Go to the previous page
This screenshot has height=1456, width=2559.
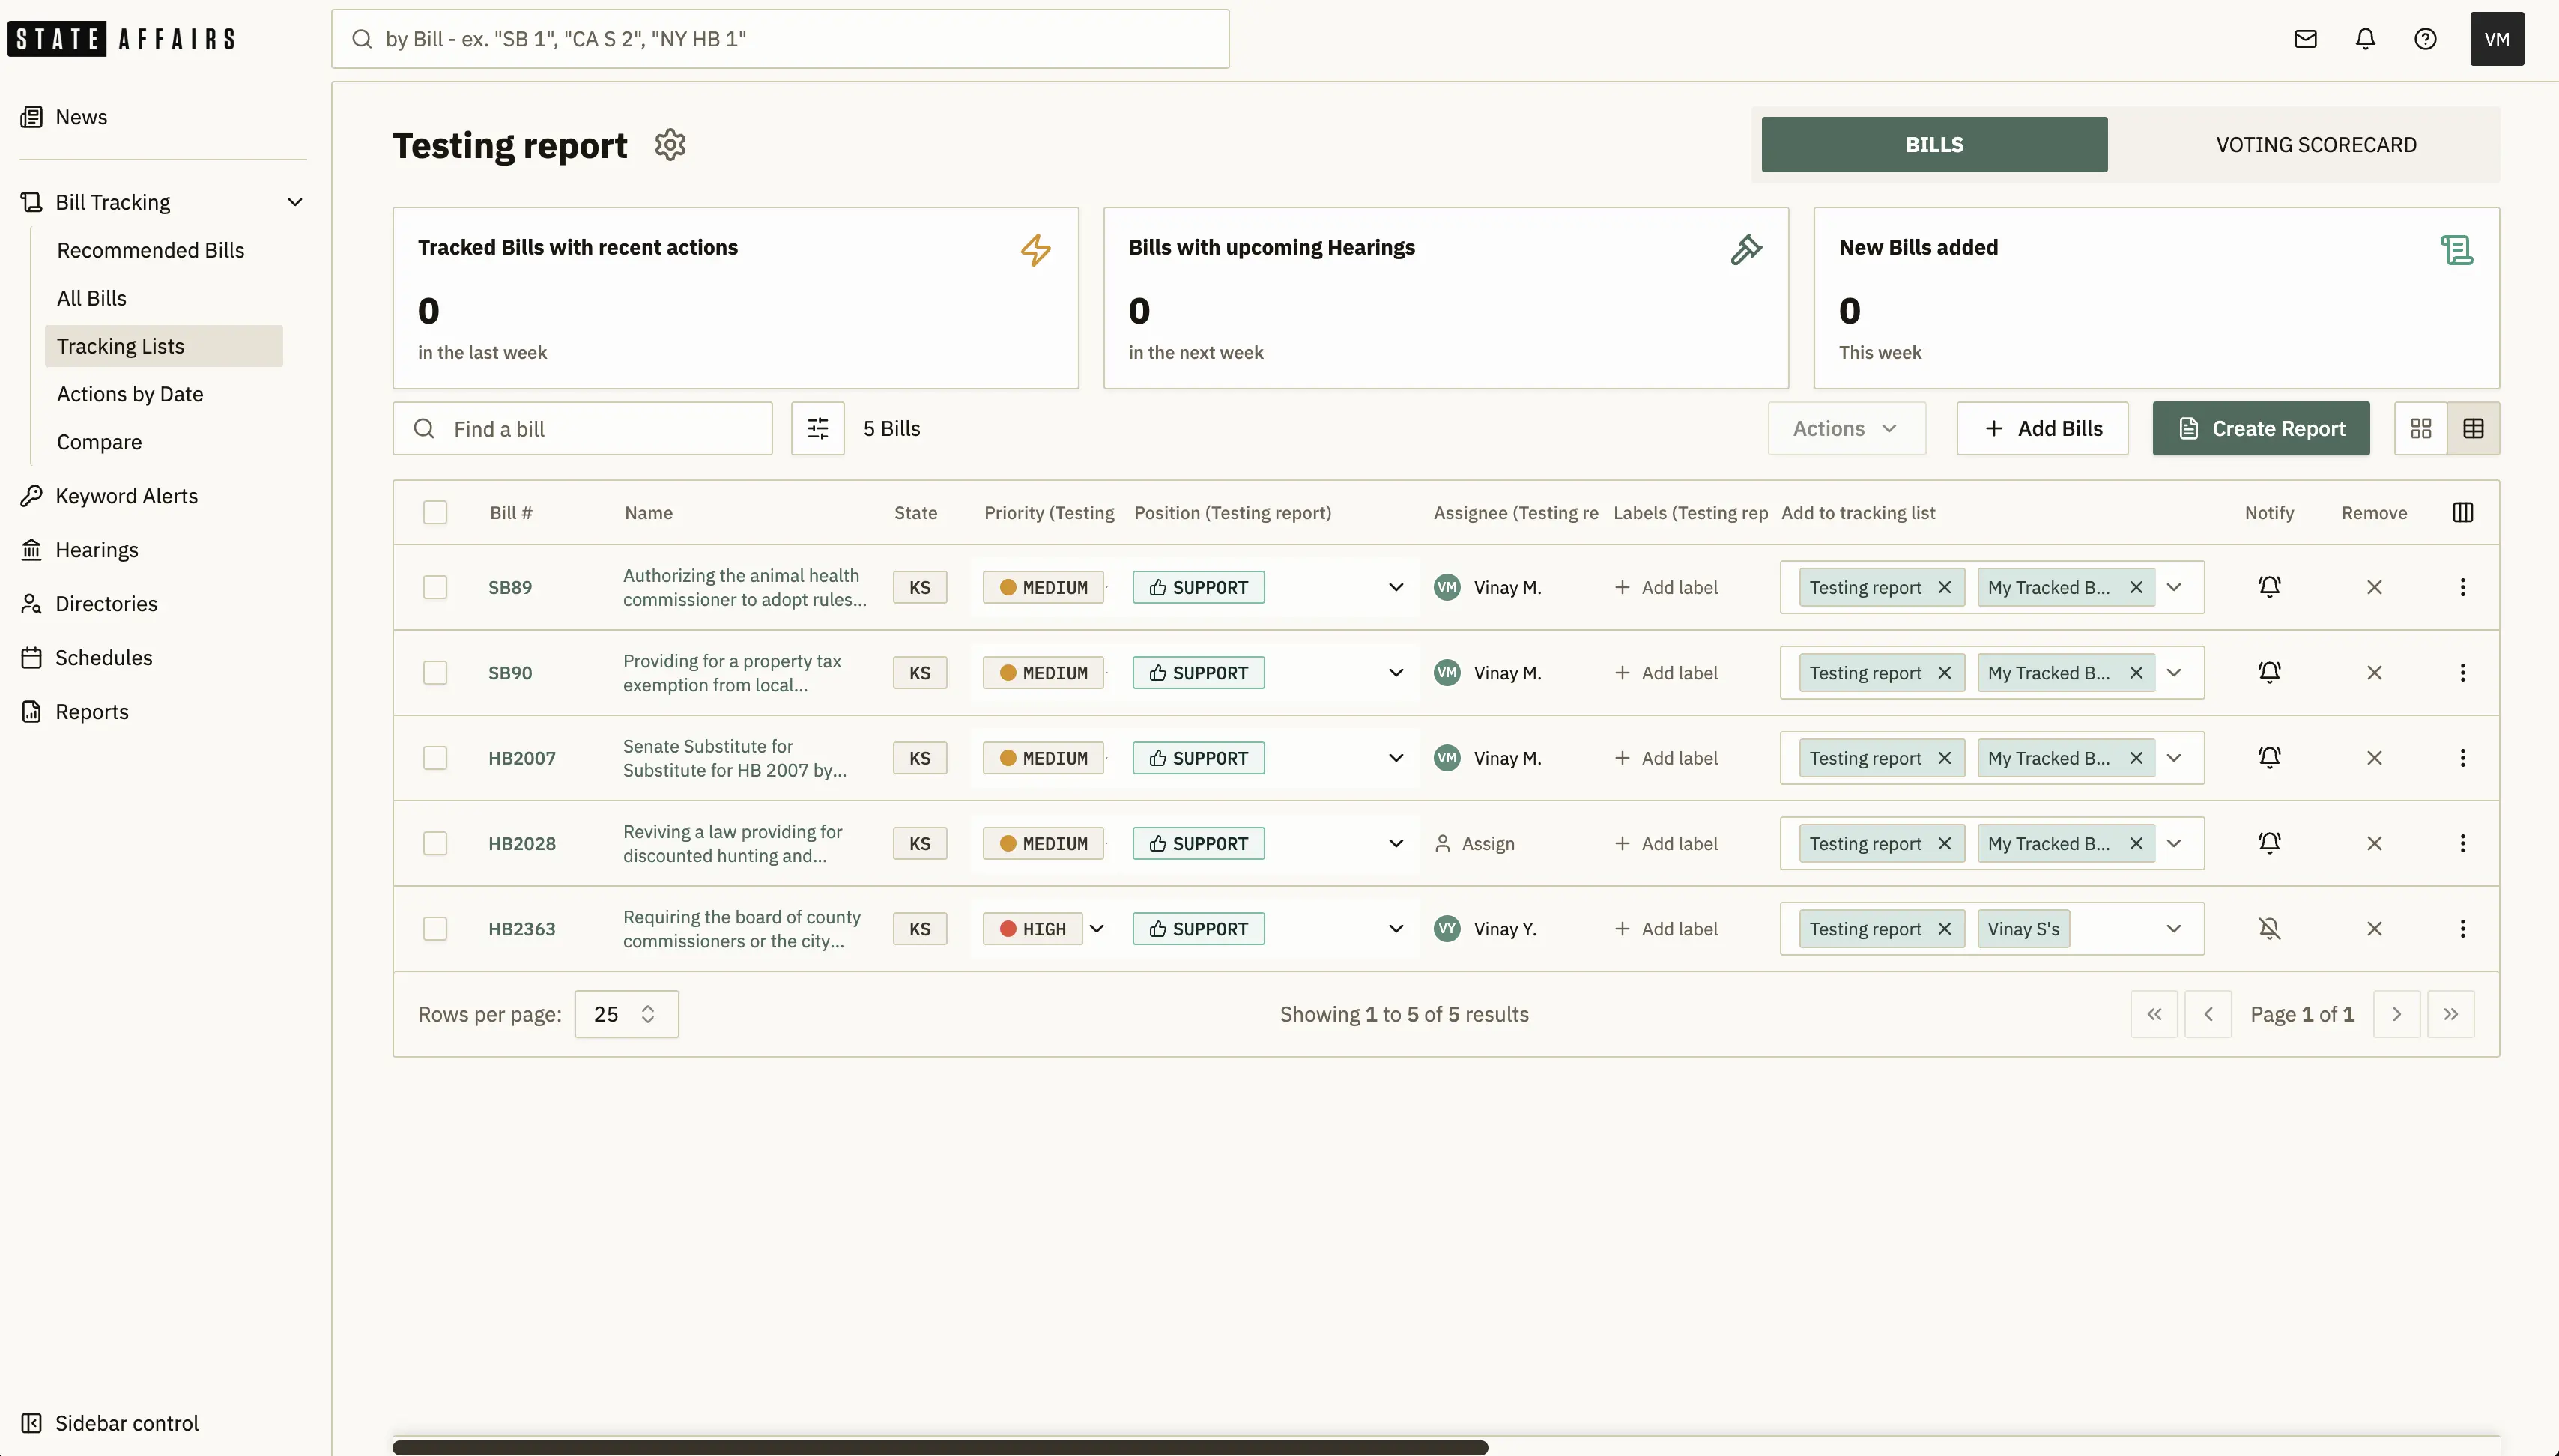coord(2208,1014)
